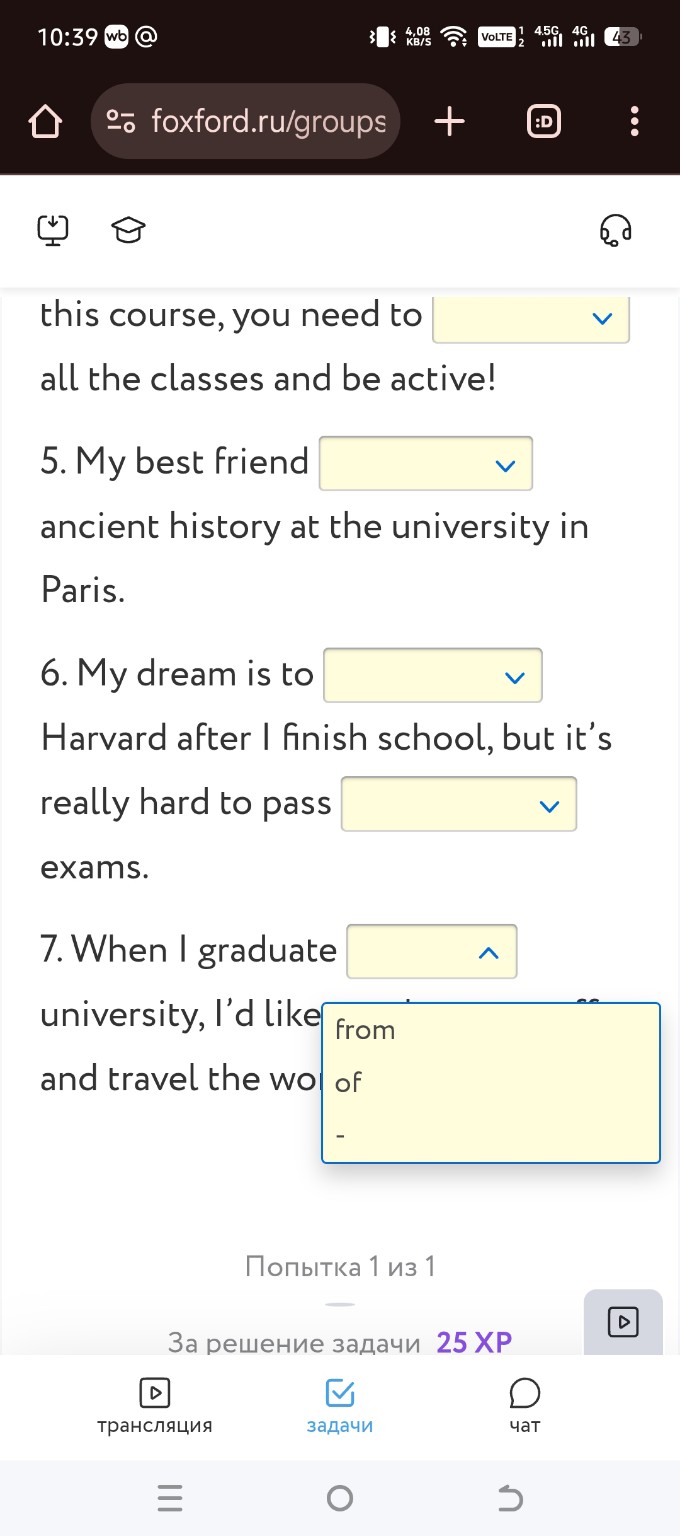Expand the dropdown after "My best friend"
Image resolution: width=680 pixels, height=1536 pixels.
click(426, 464)
